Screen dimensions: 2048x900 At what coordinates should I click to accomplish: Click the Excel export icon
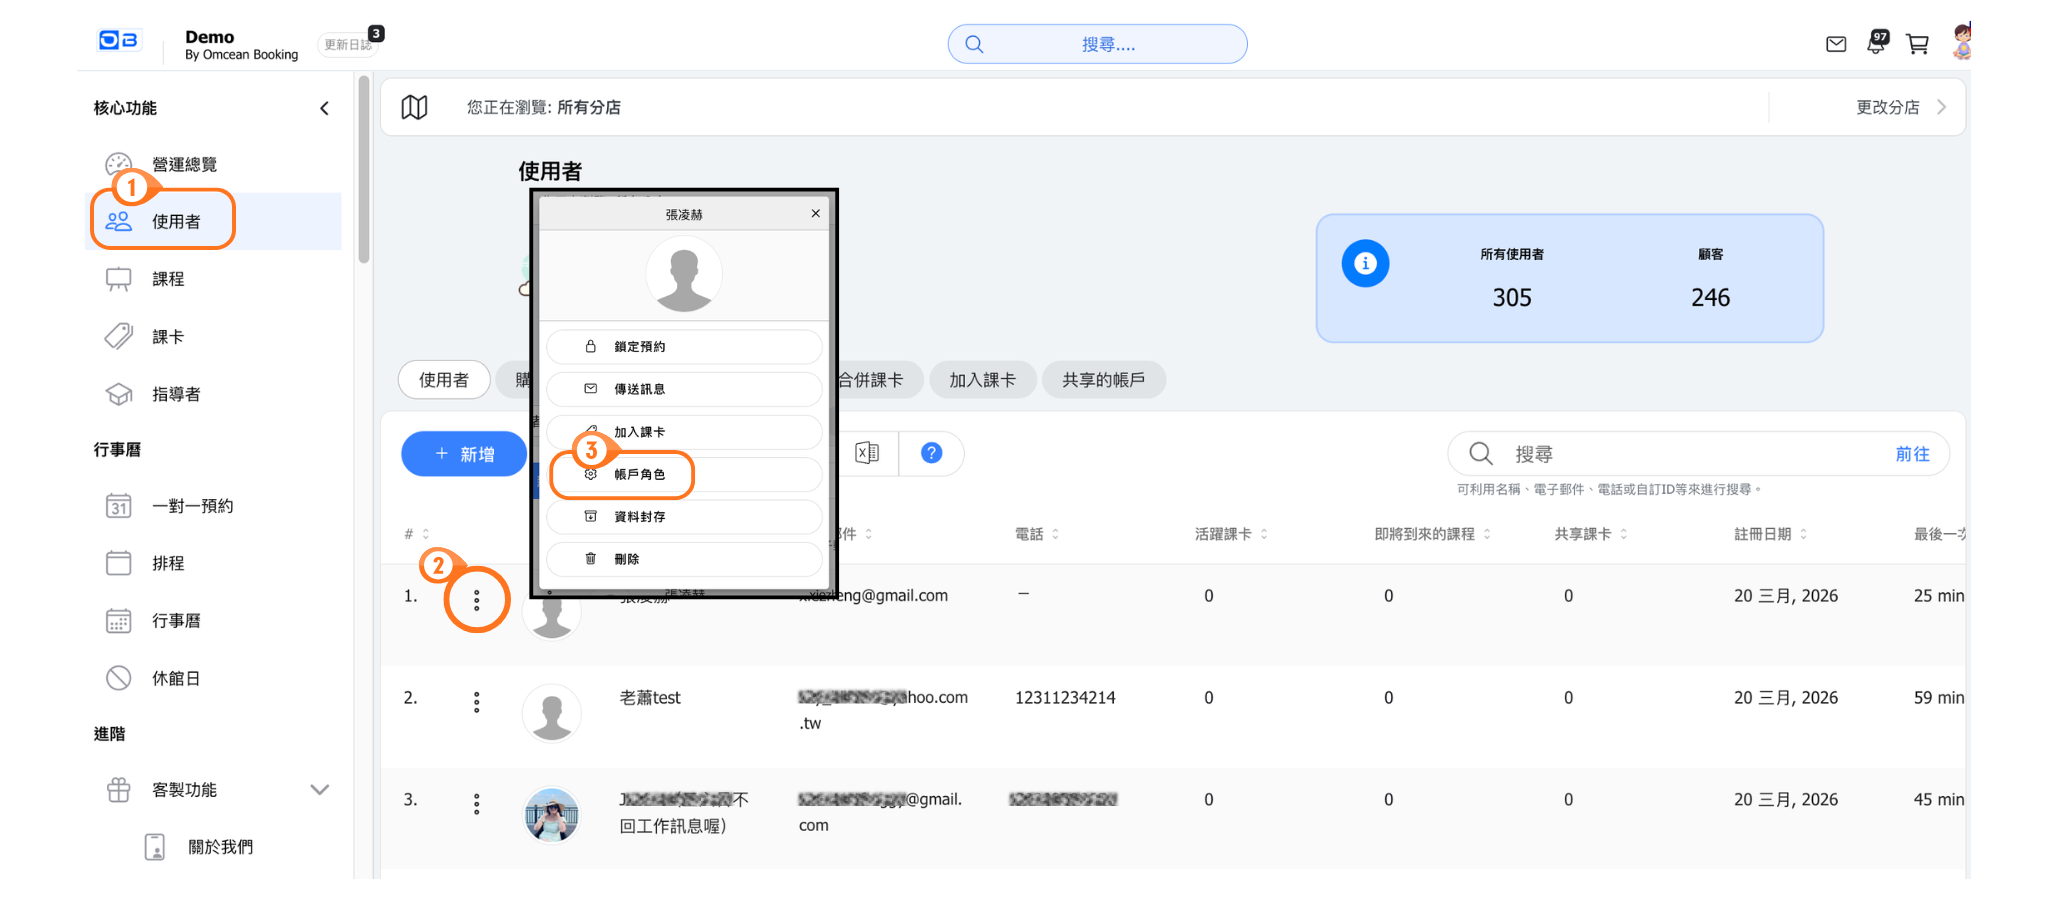[x=867, y=453]
